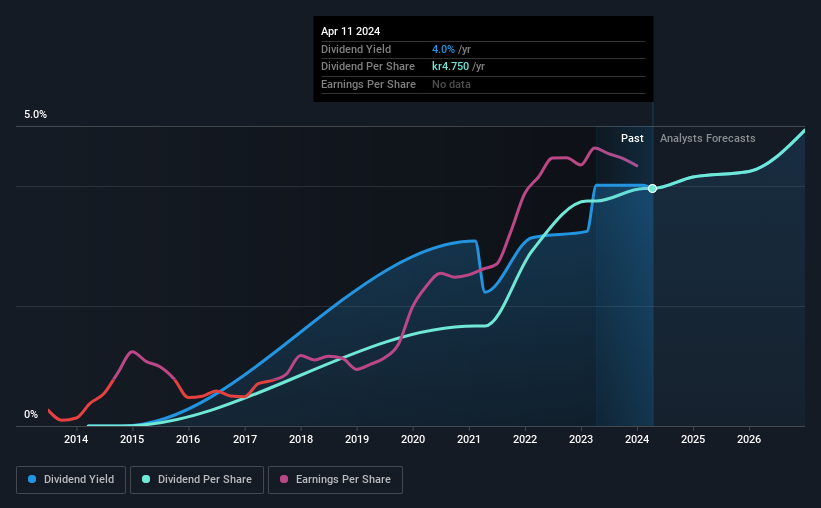
Task: Click the 2014 x-axis label
Action: coord(76,439)
